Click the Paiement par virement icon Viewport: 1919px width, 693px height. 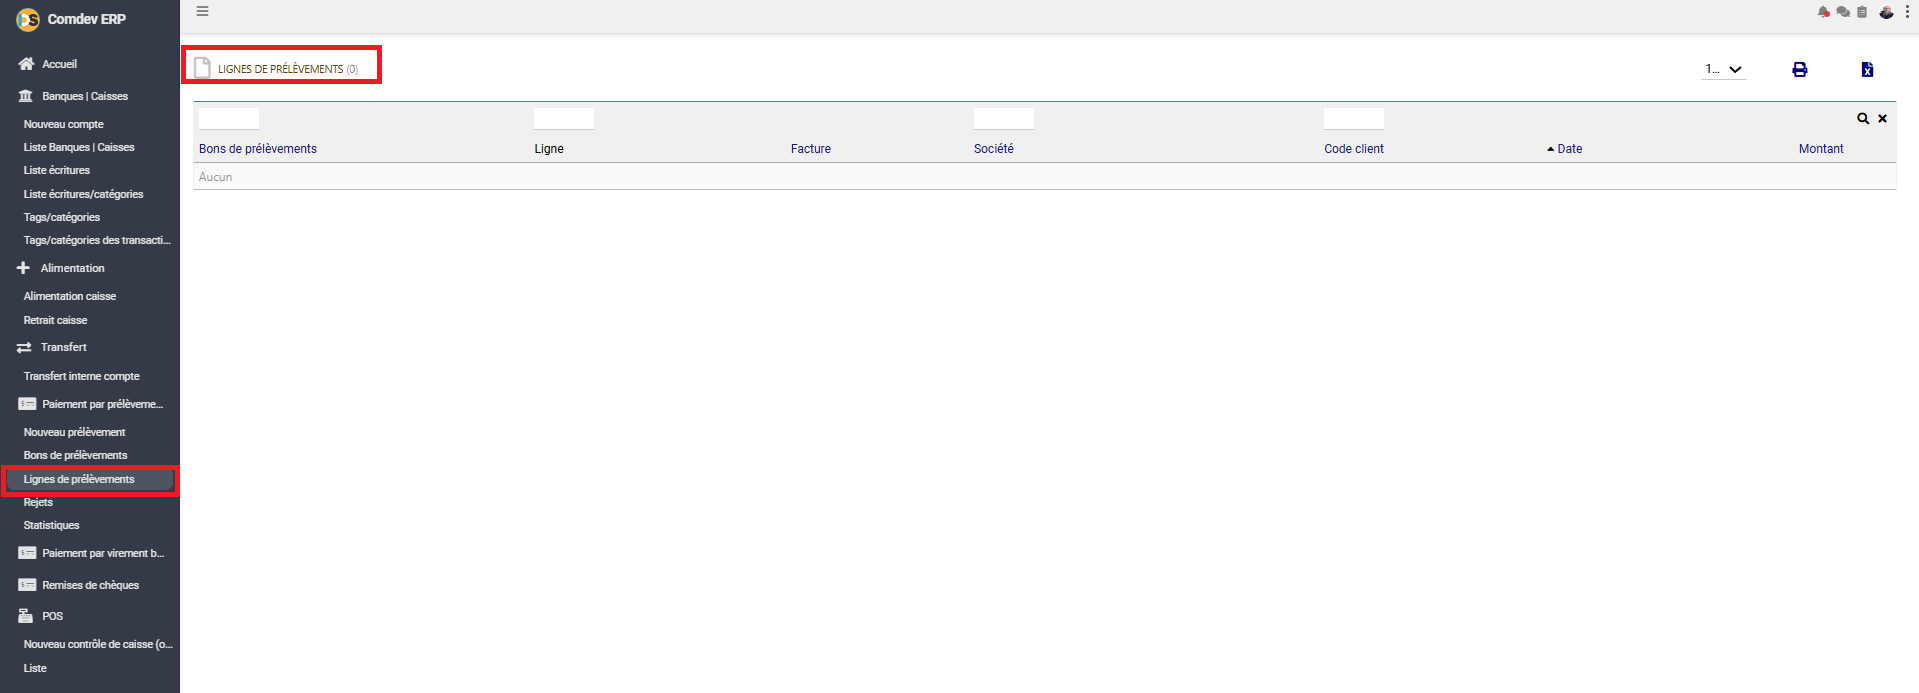click(x=27, y=553)
